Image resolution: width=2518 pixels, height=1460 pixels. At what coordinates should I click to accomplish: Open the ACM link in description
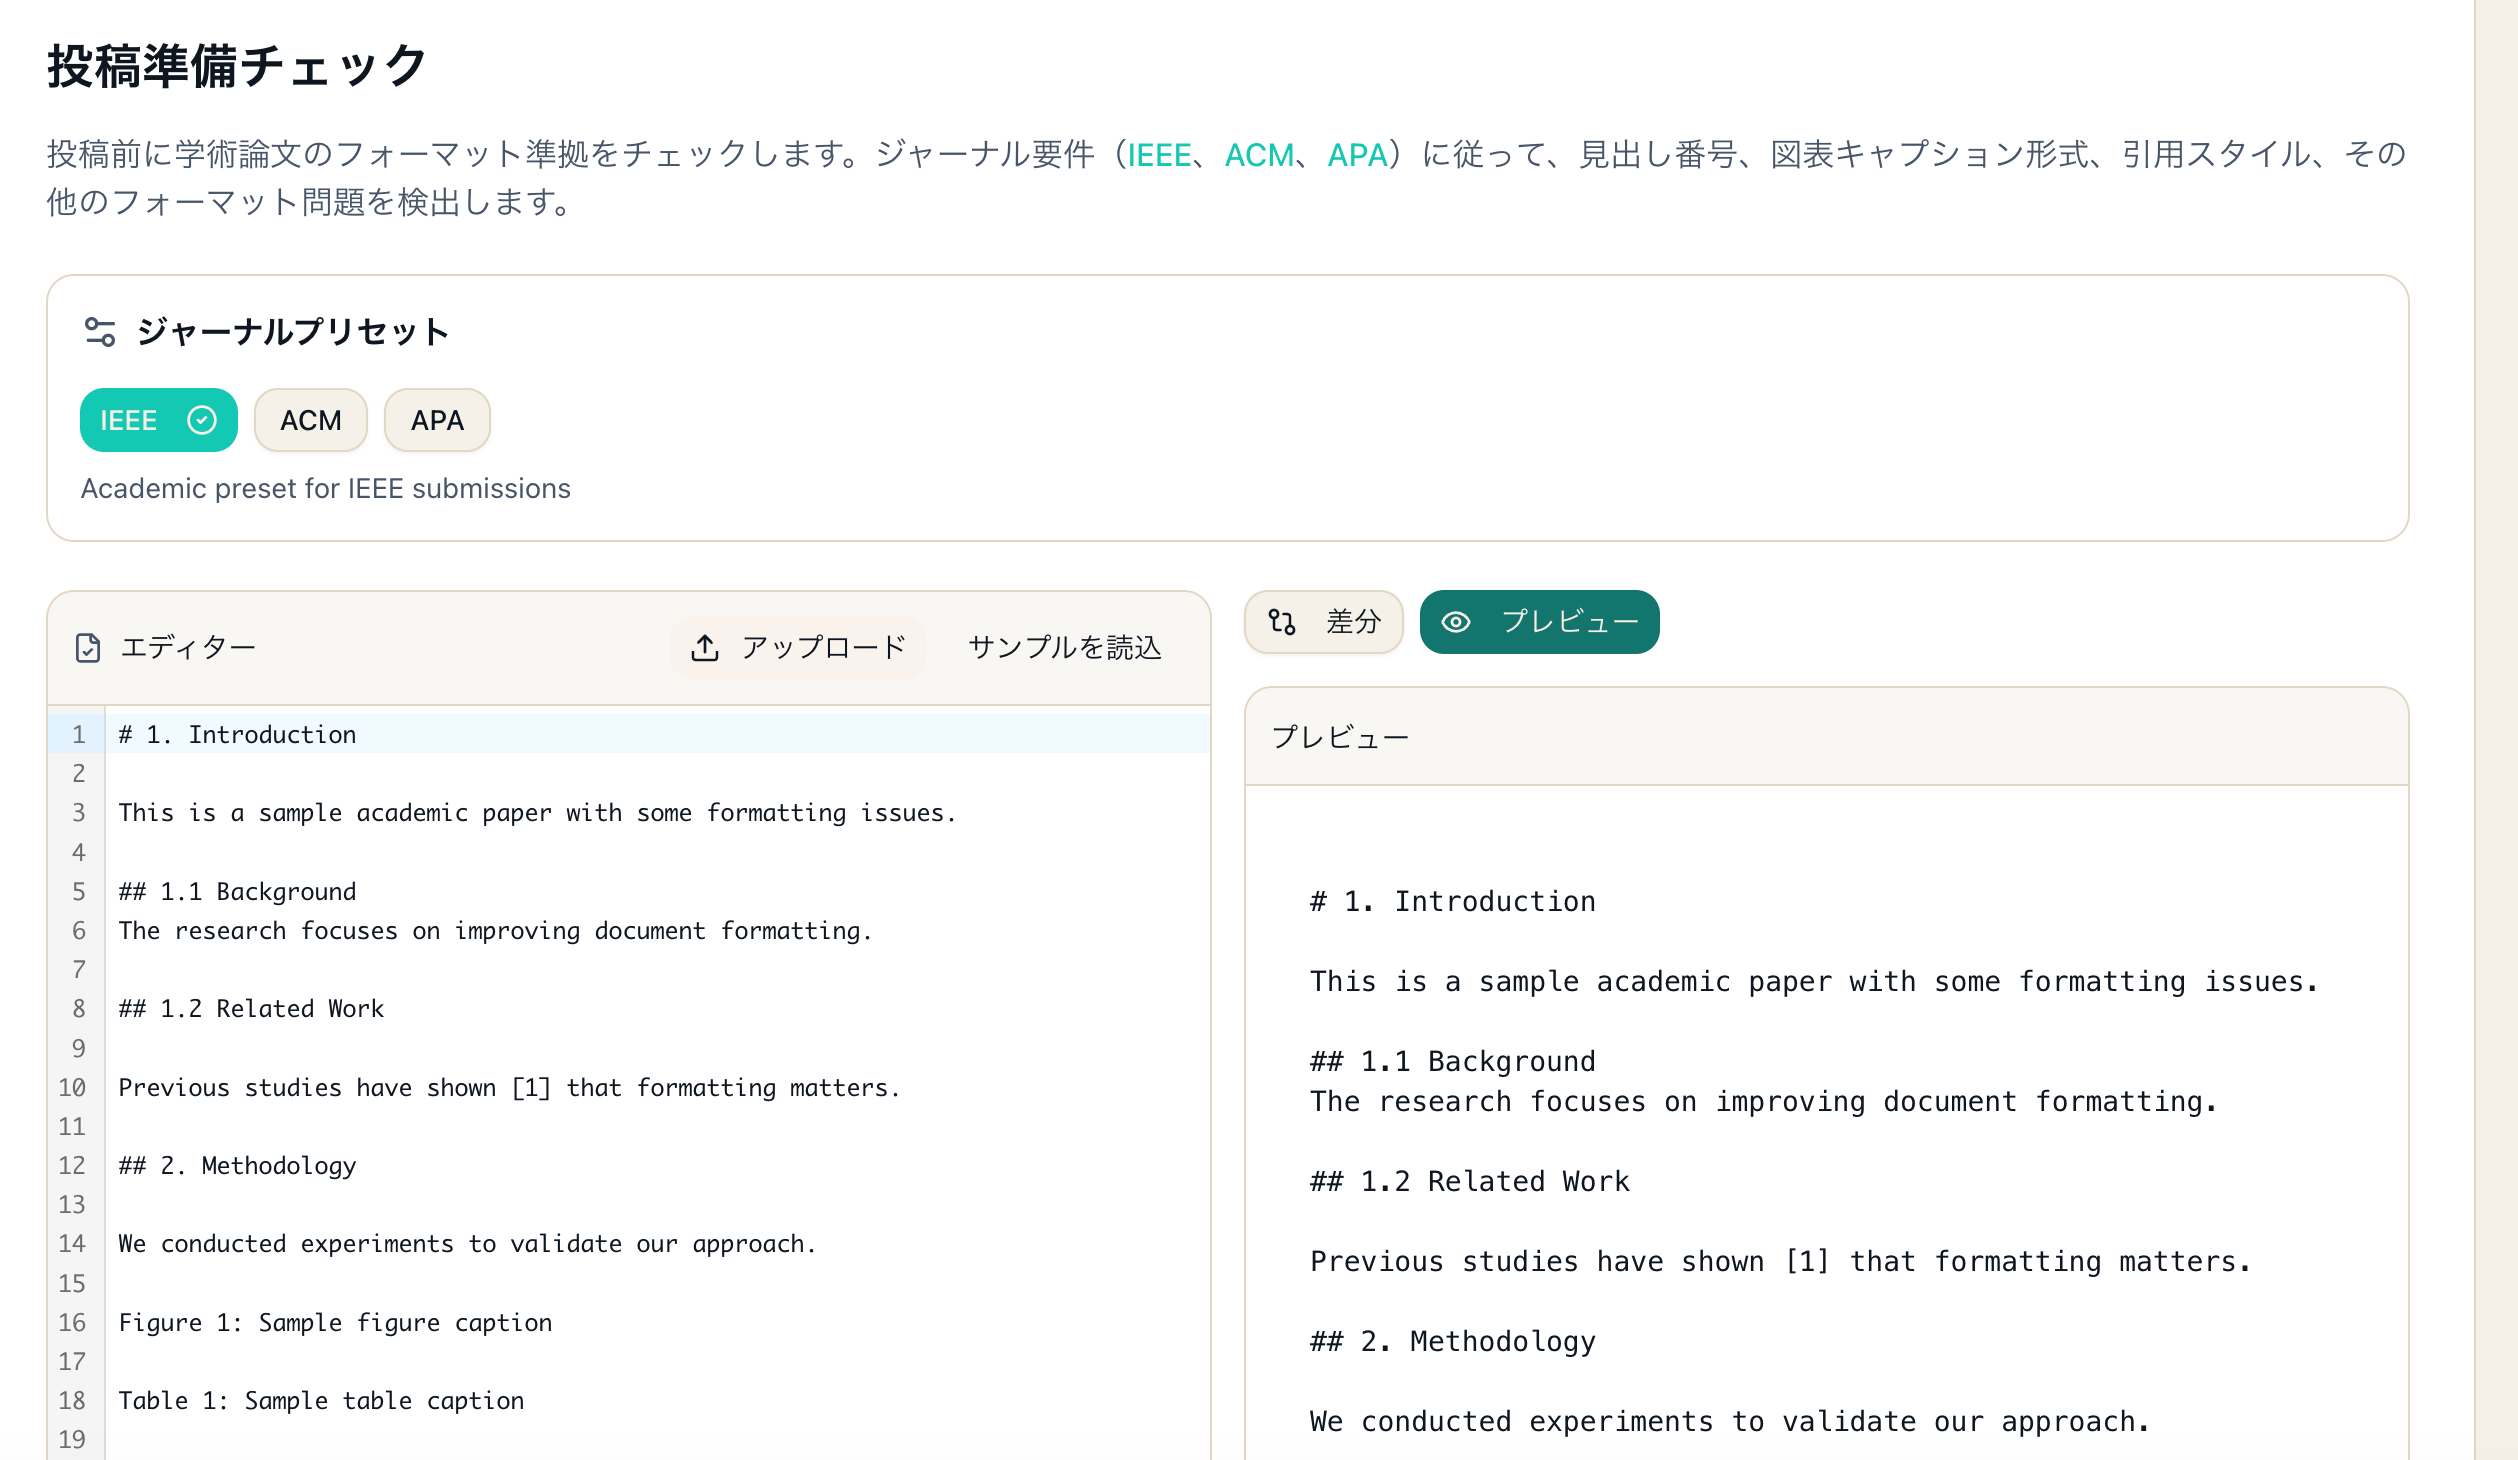(x=1259, y=155)
